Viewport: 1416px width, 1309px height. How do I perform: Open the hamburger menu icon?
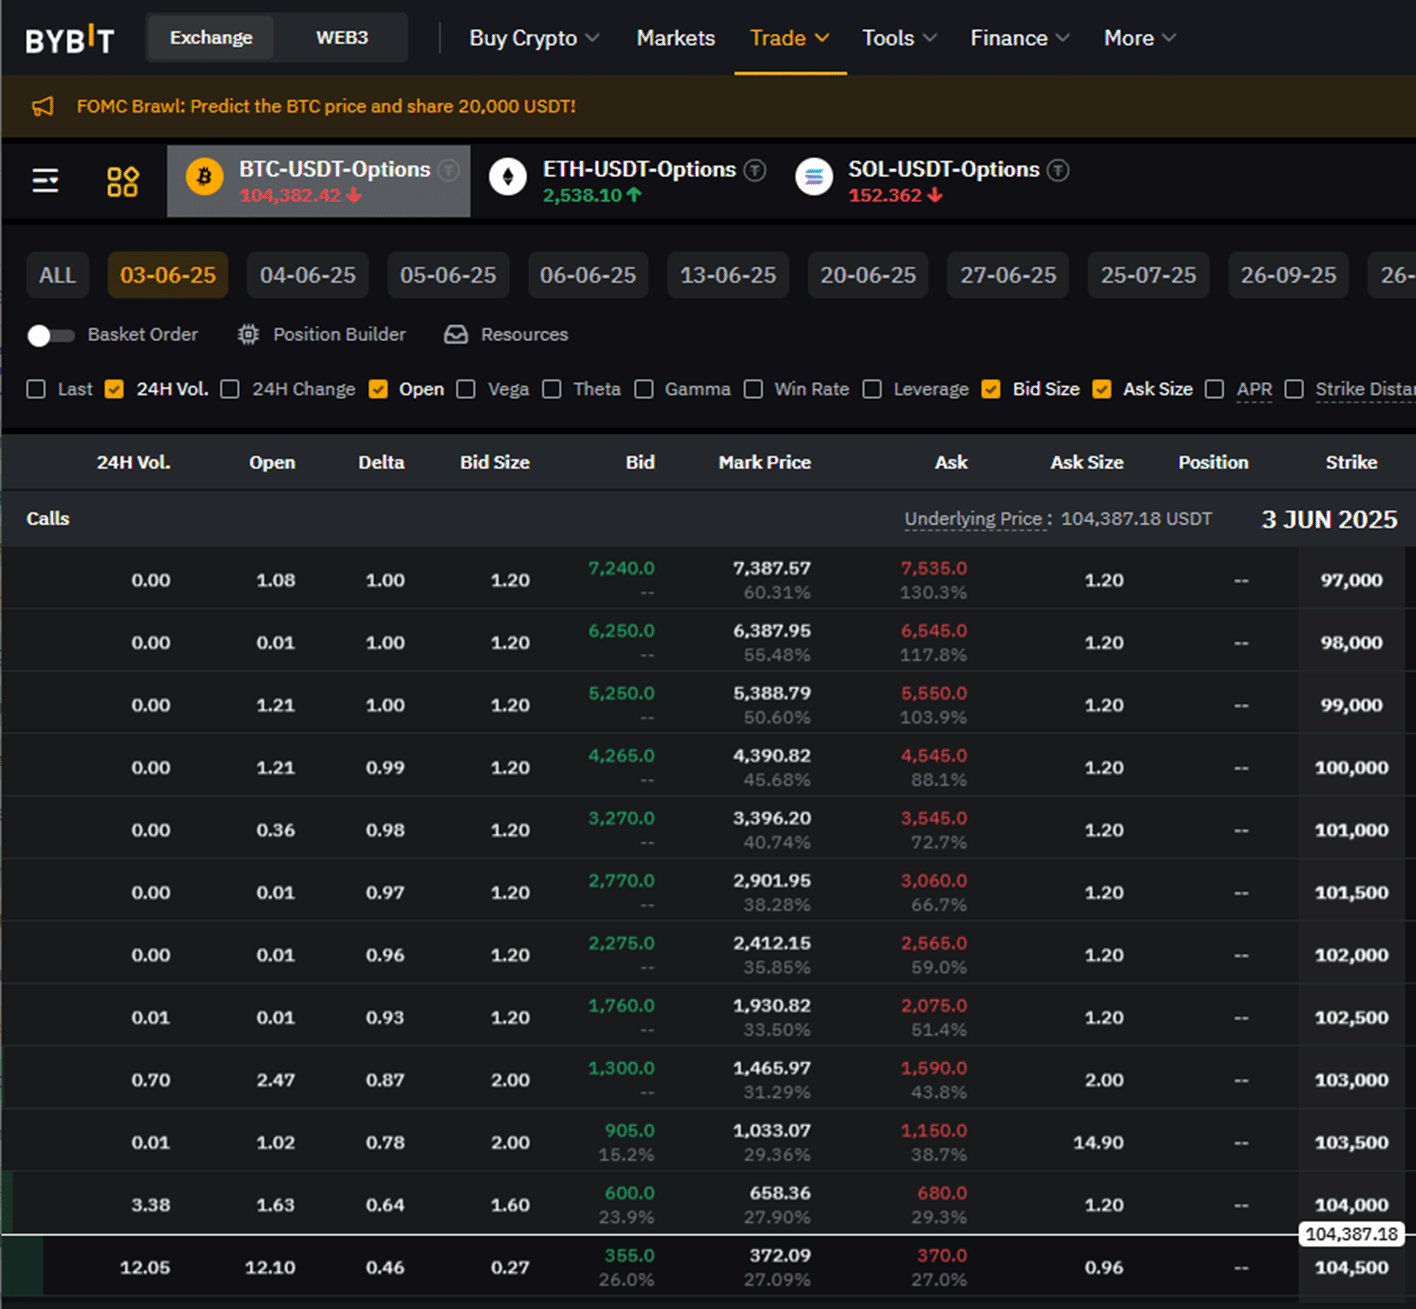click(45, 181)
